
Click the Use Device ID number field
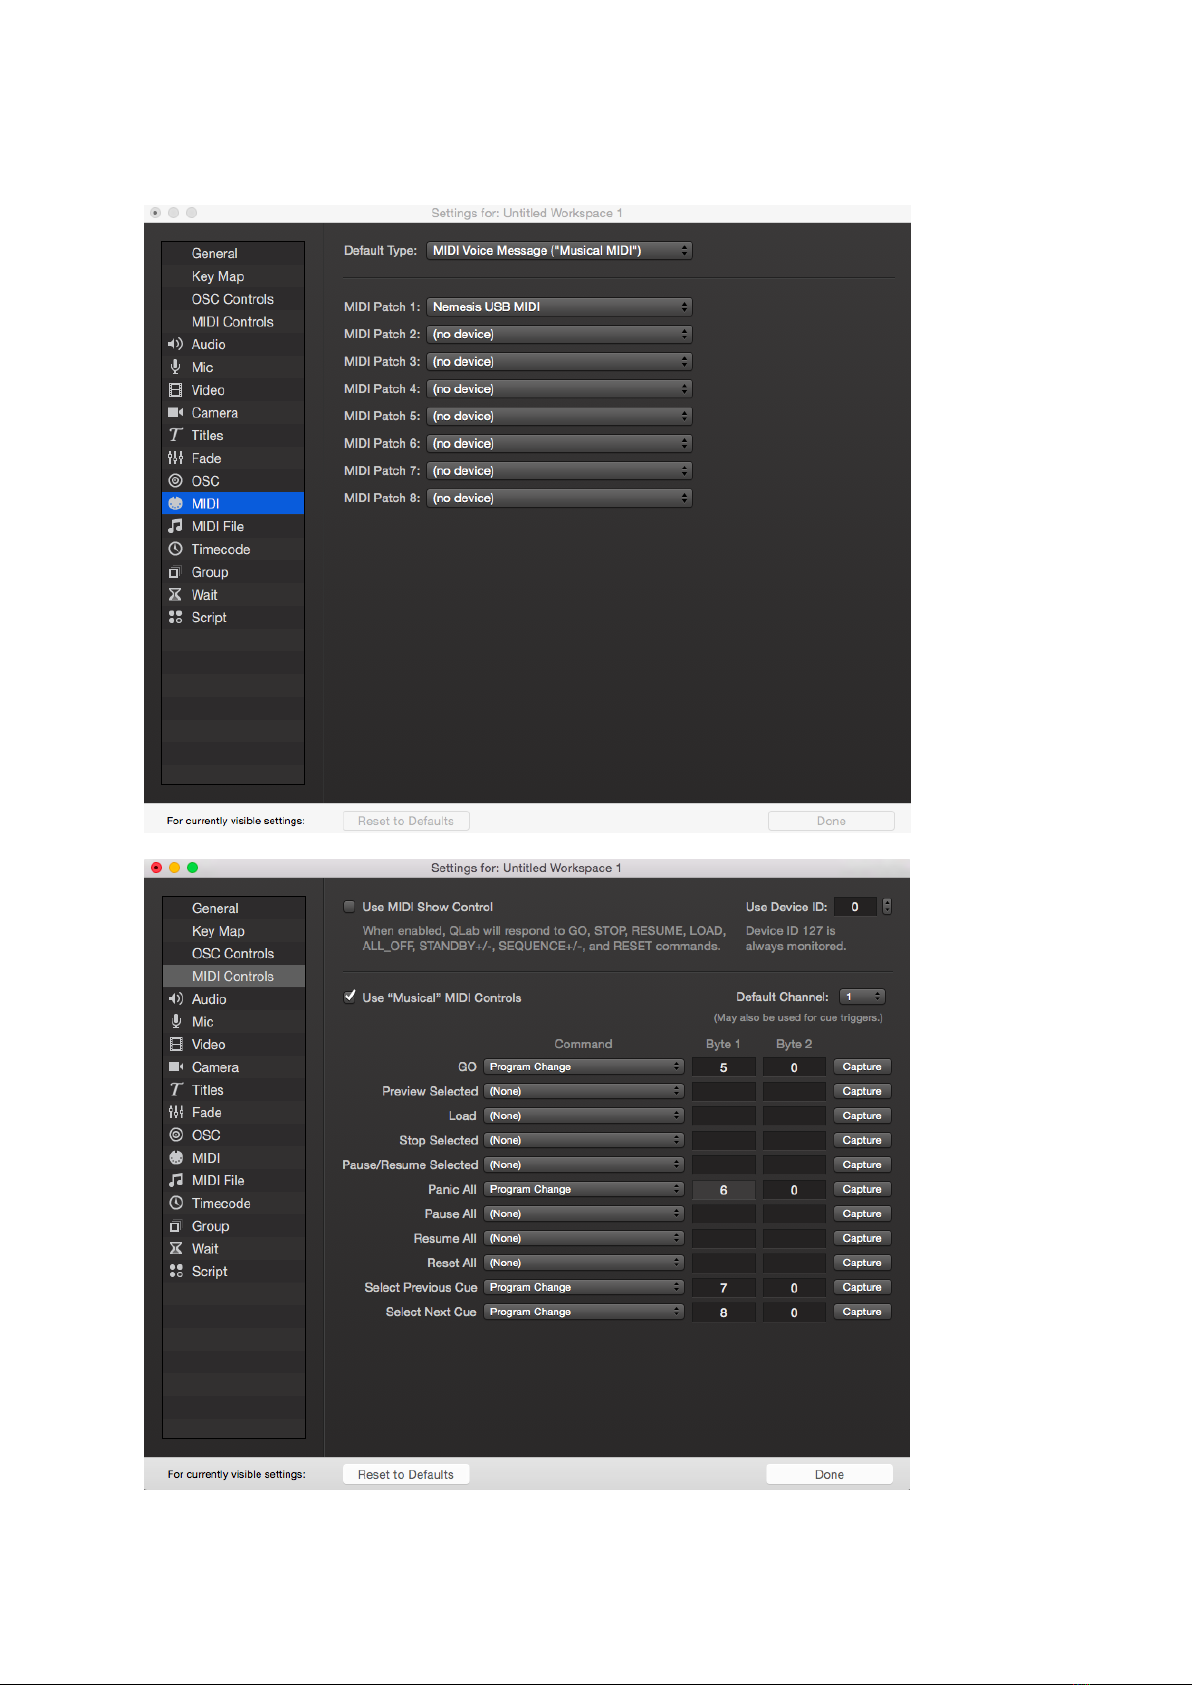855,907
